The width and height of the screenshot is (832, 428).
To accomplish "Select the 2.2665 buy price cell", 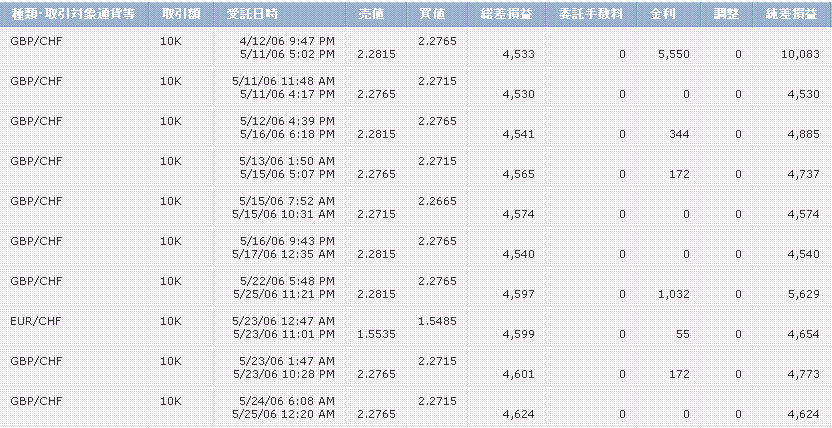I will (437, 201).
